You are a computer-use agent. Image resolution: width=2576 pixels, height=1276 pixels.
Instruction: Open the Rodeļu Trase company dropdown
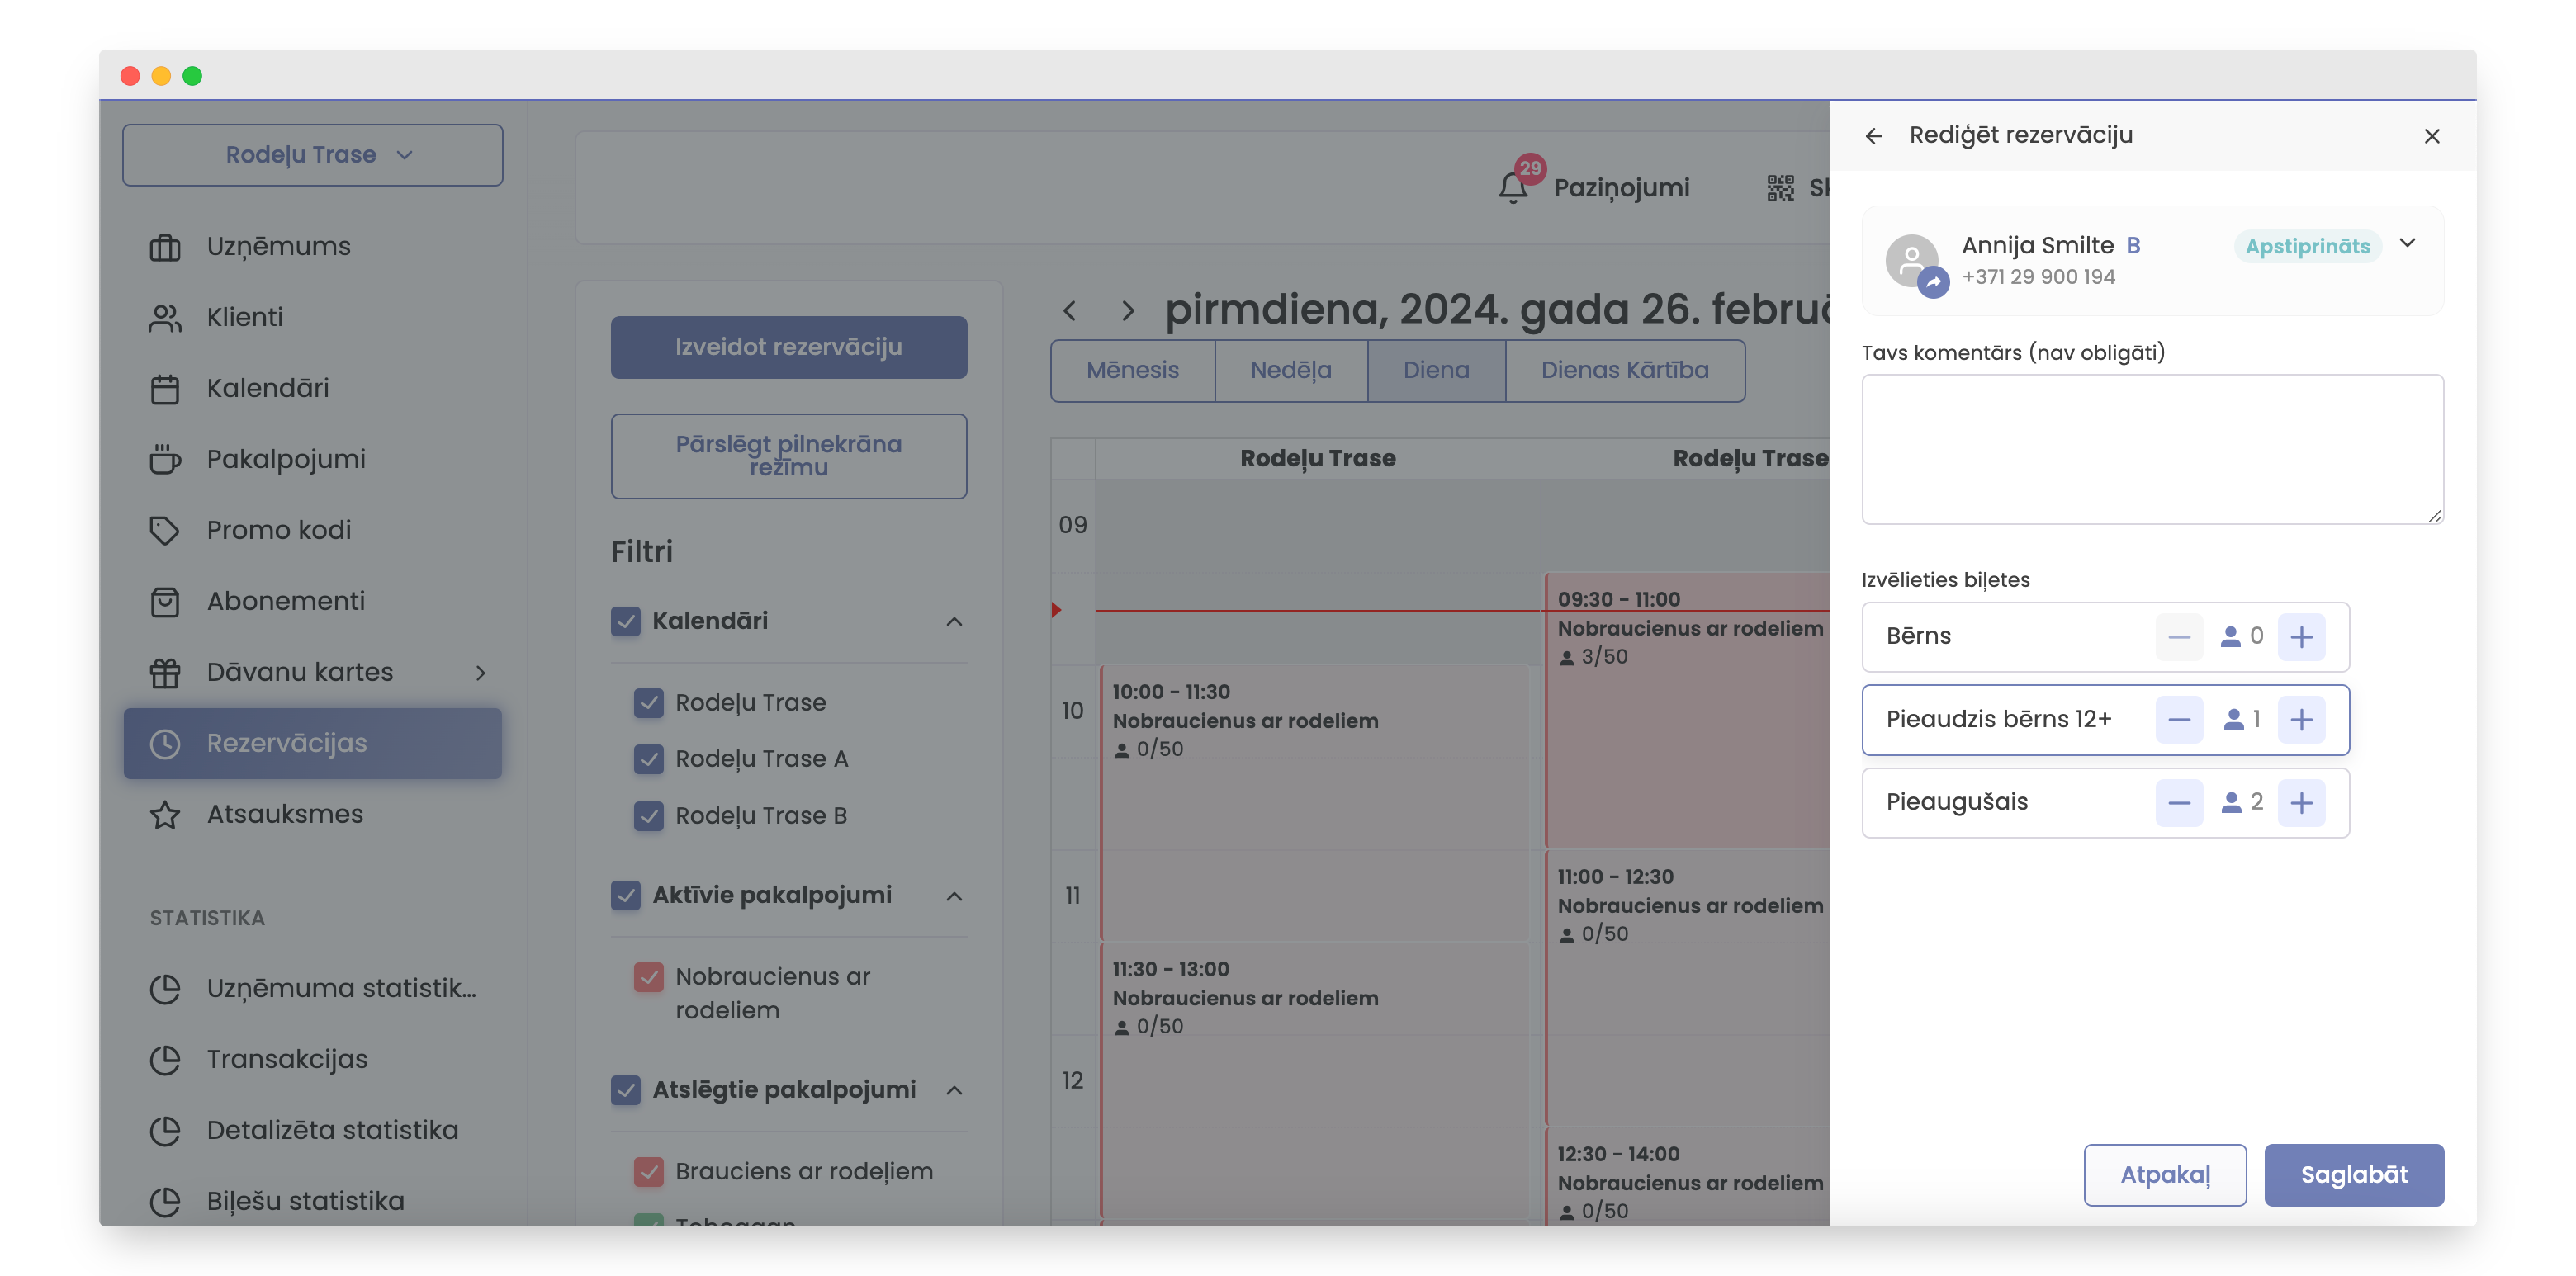pyautogui.click(x=312, y=155)
